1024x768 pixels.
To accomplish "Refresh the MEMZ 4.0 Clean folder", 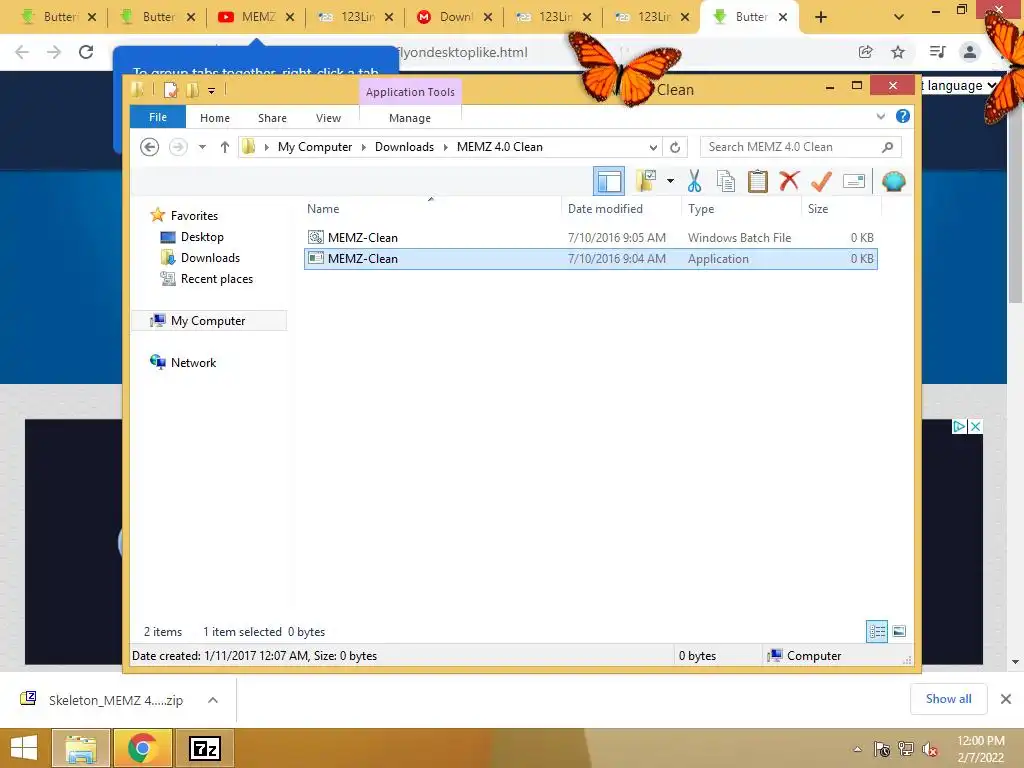I will [675, 147].
